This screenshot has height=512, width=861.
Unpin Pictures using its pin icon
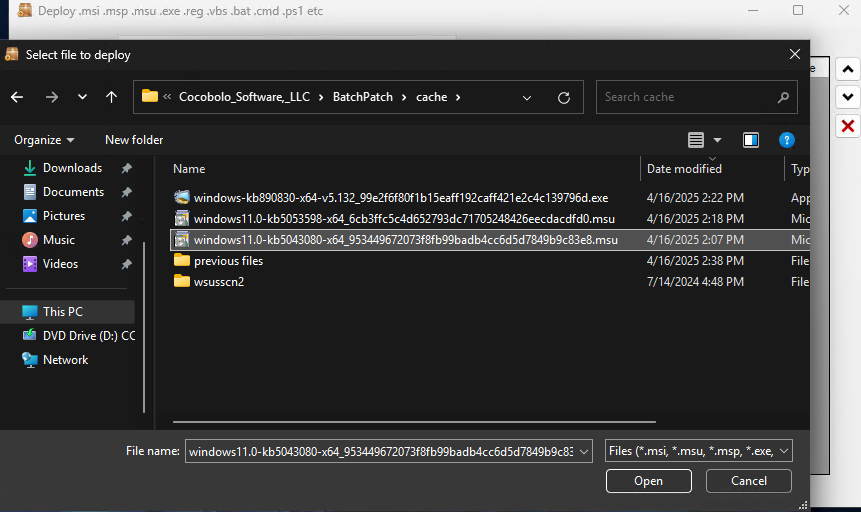(x=127, y=216)
